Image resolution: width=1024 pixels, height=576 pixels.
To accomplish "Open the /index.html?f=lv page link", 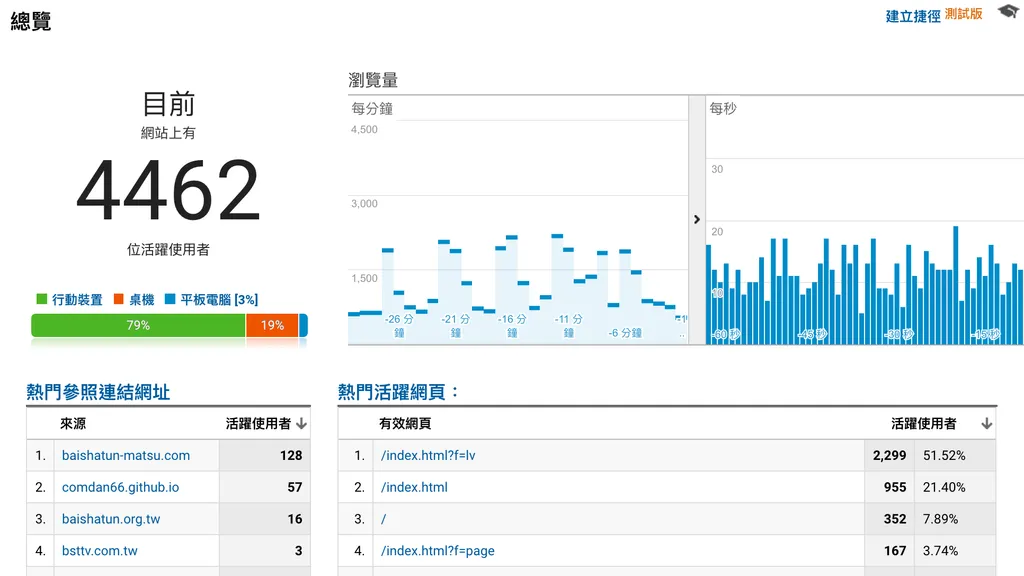I will tap(428, 455).
